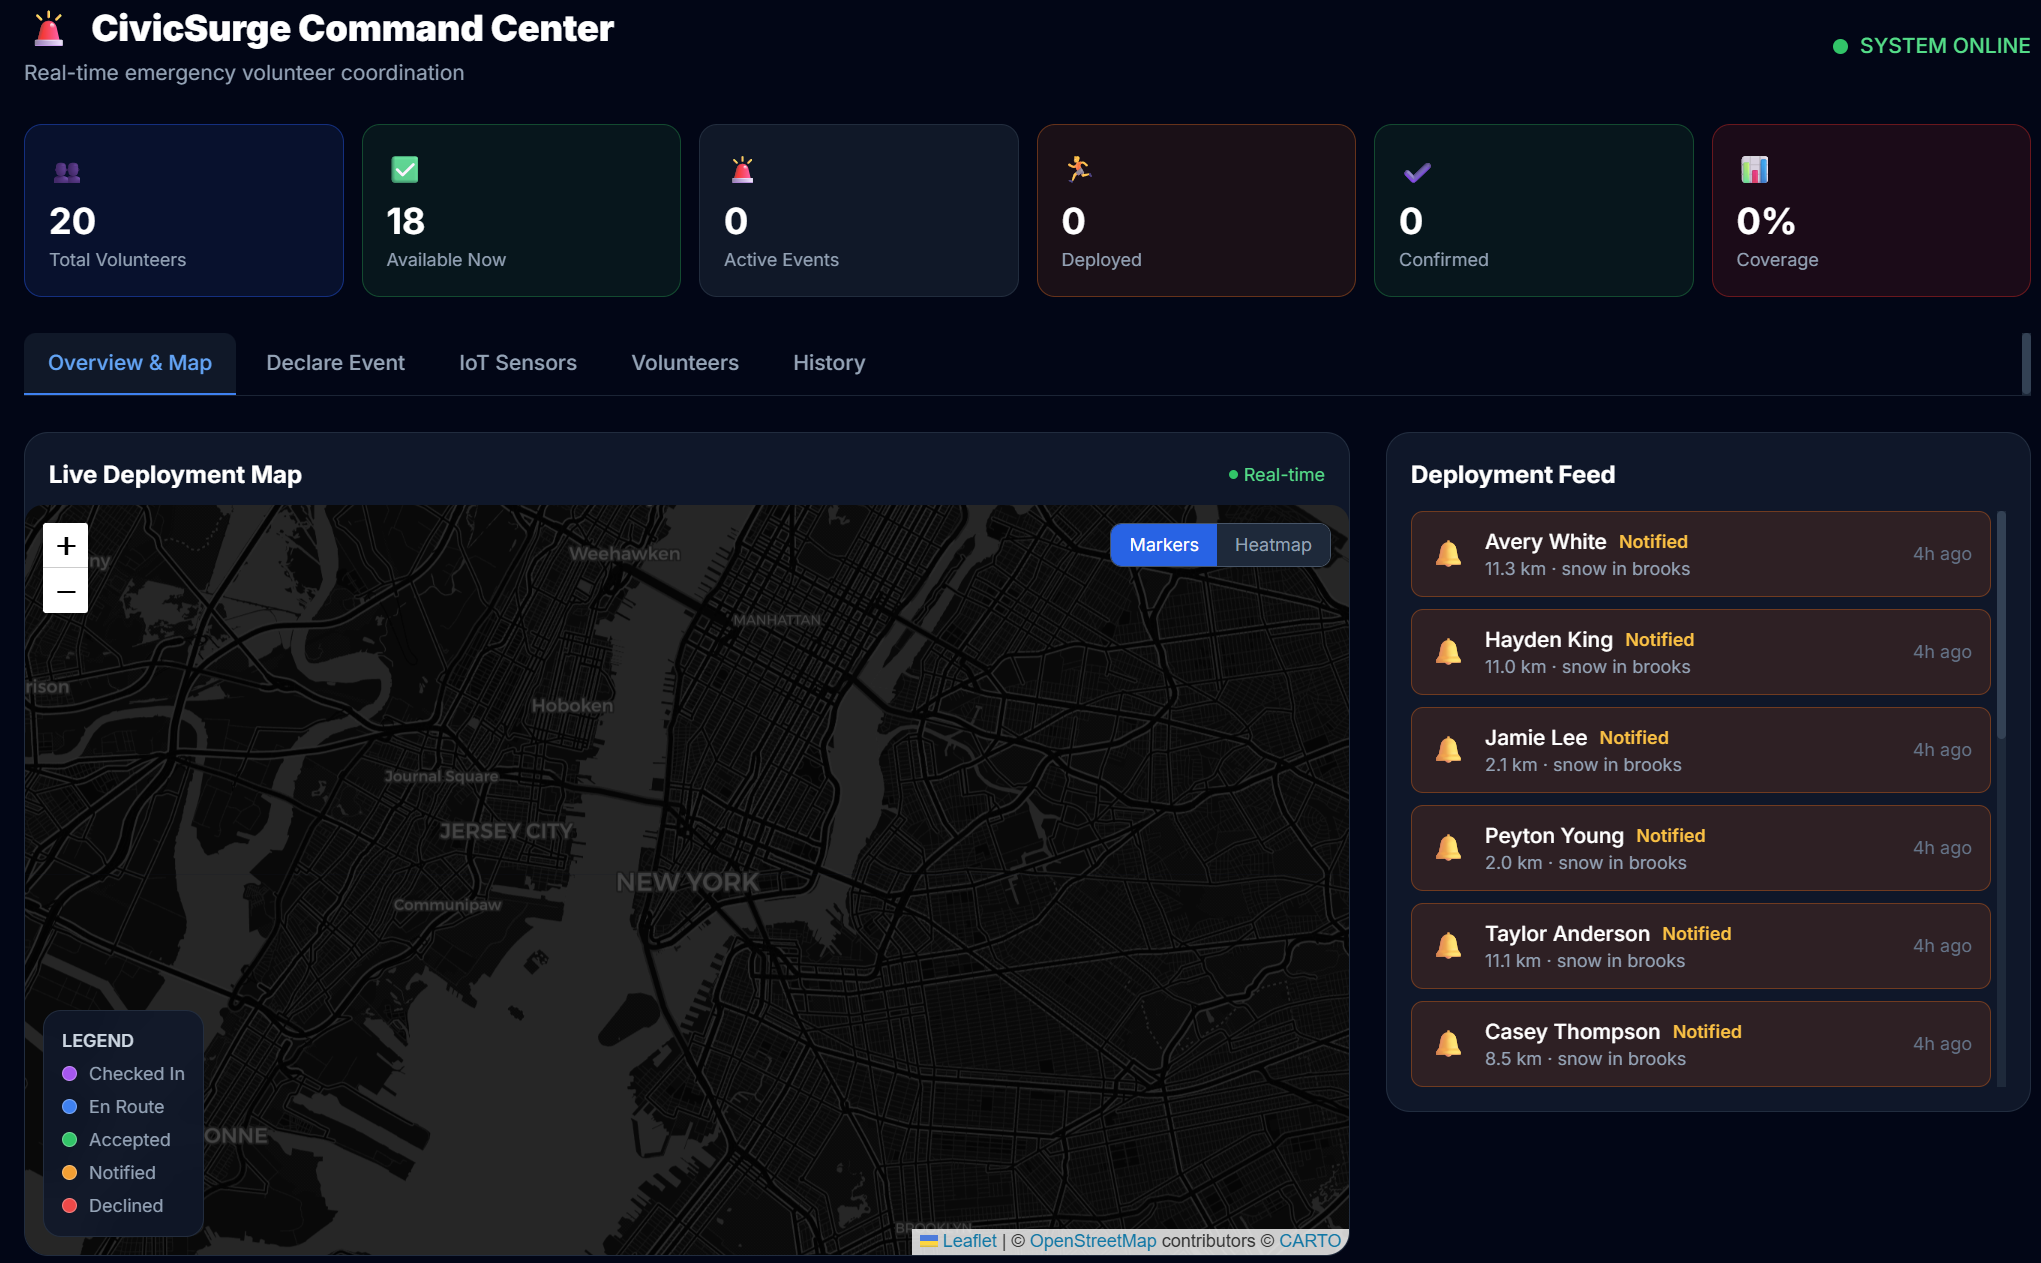Image resolution: width=2041 pixels, height=1263 pixels.
Task: Zoom in on the deployment map
Action: point(66,546)
